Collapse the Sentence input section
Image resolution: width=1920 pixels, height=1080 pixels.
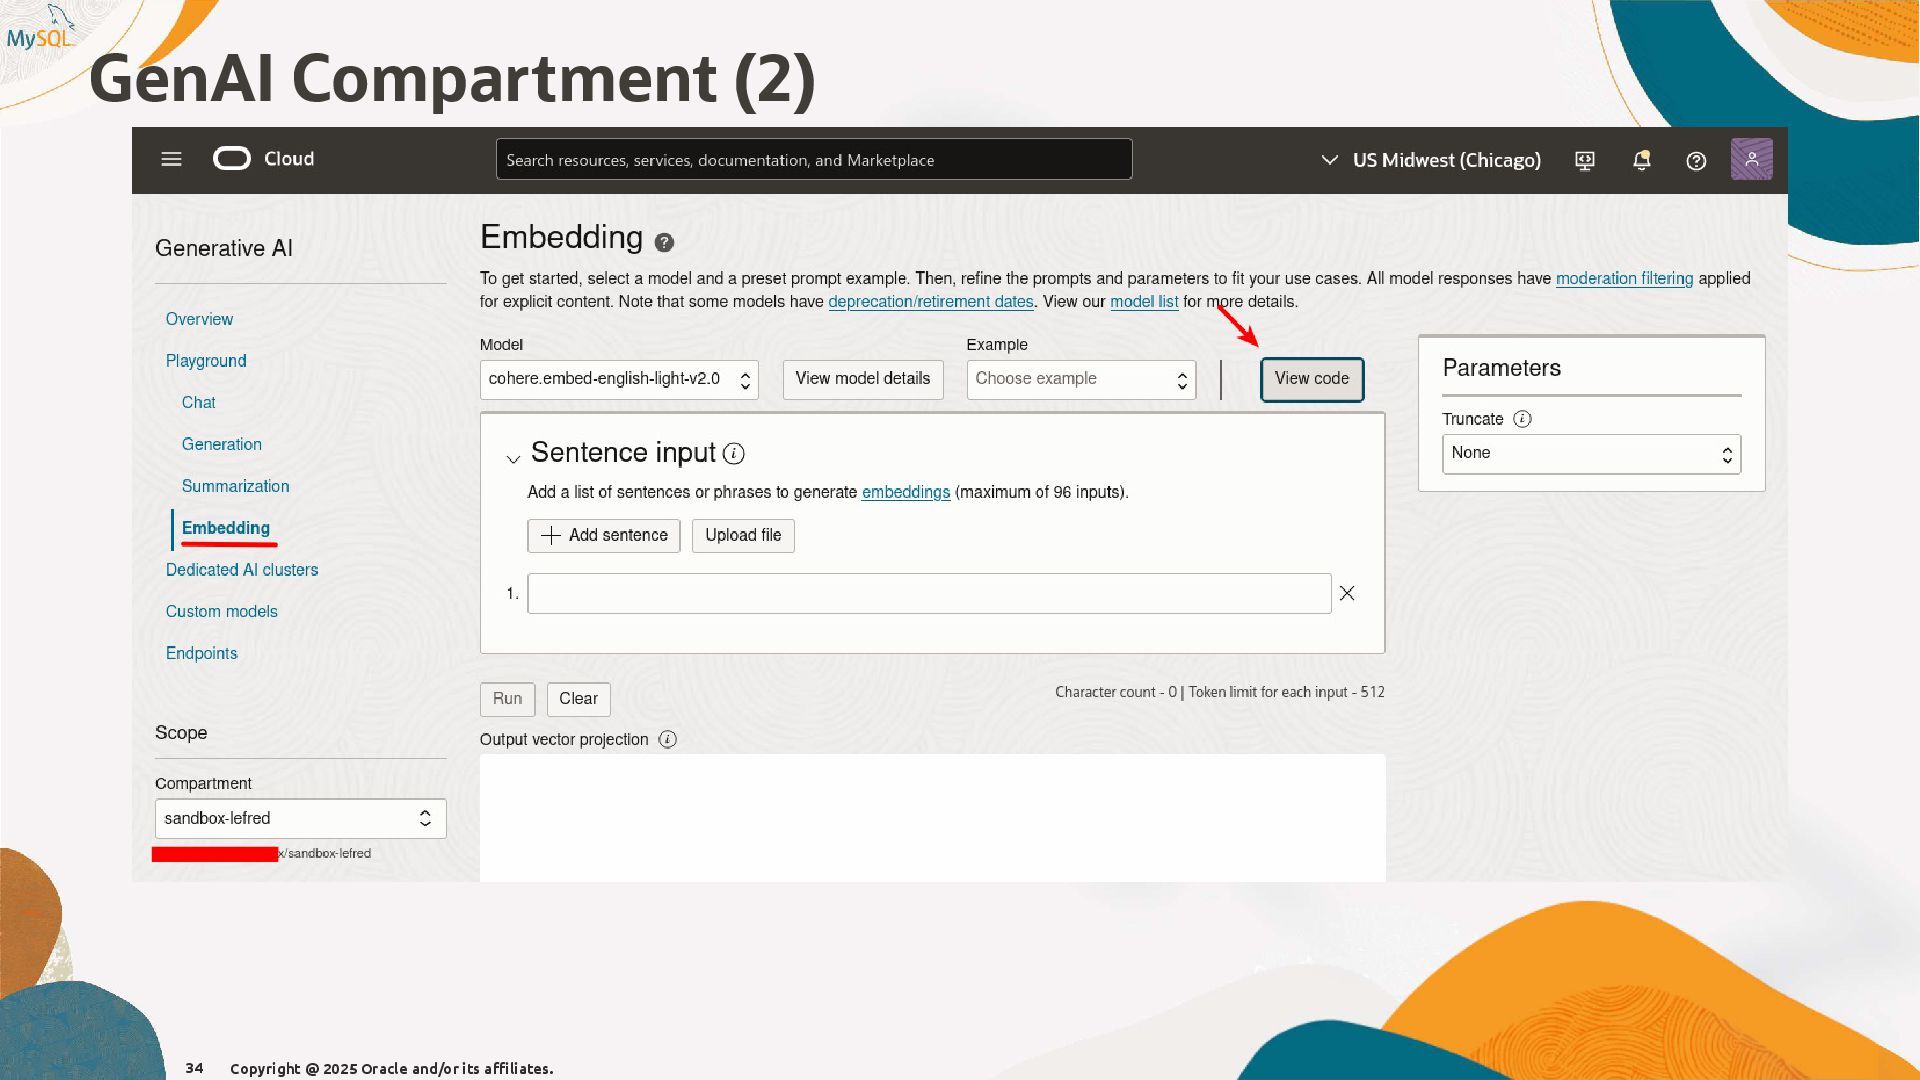pyautogui.click(x=513, y=458)
